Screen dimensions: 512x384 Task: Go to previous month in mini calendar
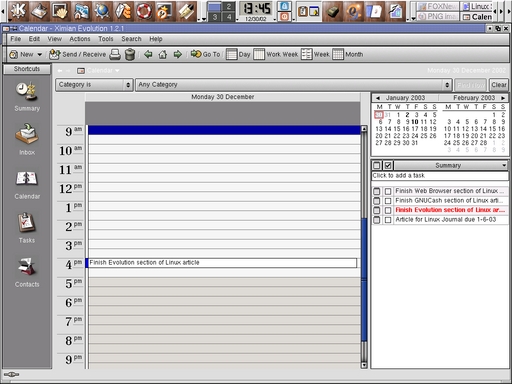(x=378, y=98)
